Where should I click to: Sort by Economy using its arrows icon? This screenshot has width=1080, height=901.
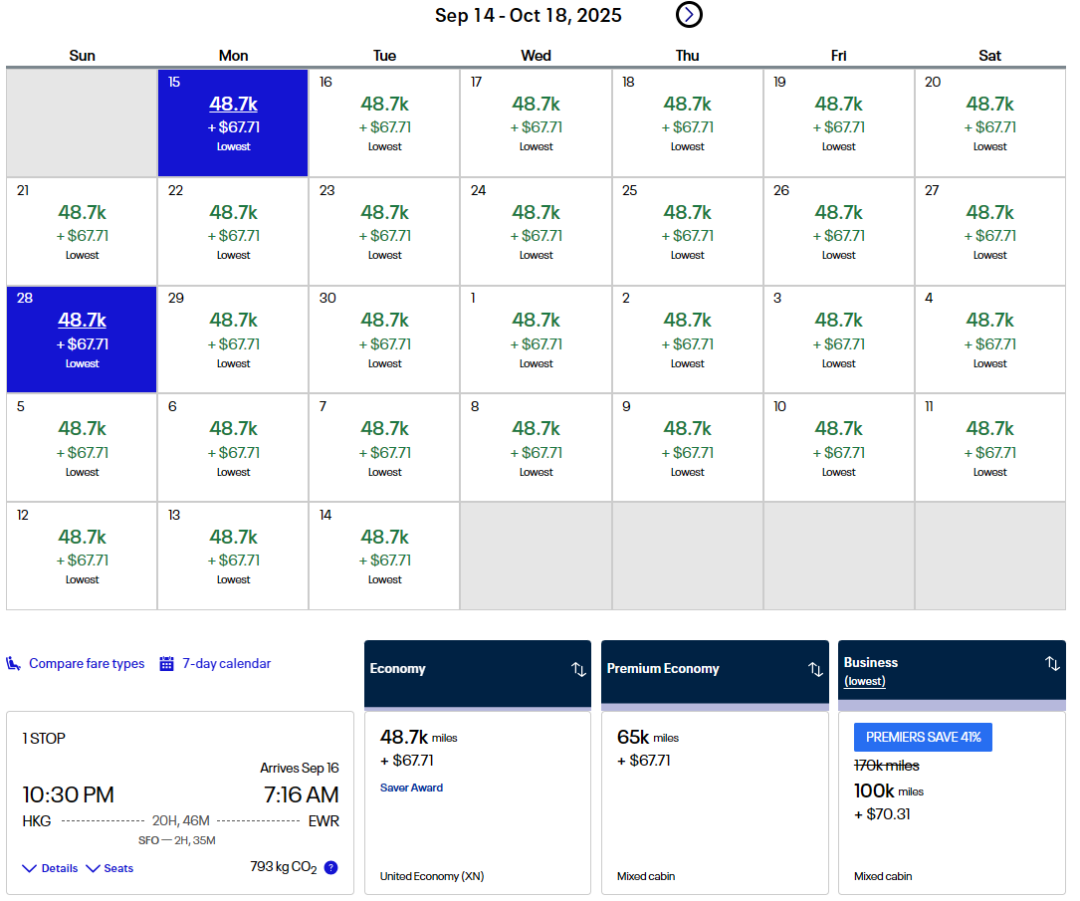coord(578,669)
